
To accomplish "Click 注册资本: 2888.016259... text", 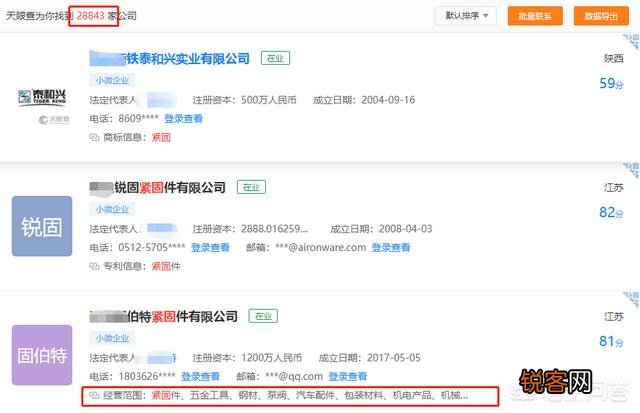I will [x=250, y=229].
